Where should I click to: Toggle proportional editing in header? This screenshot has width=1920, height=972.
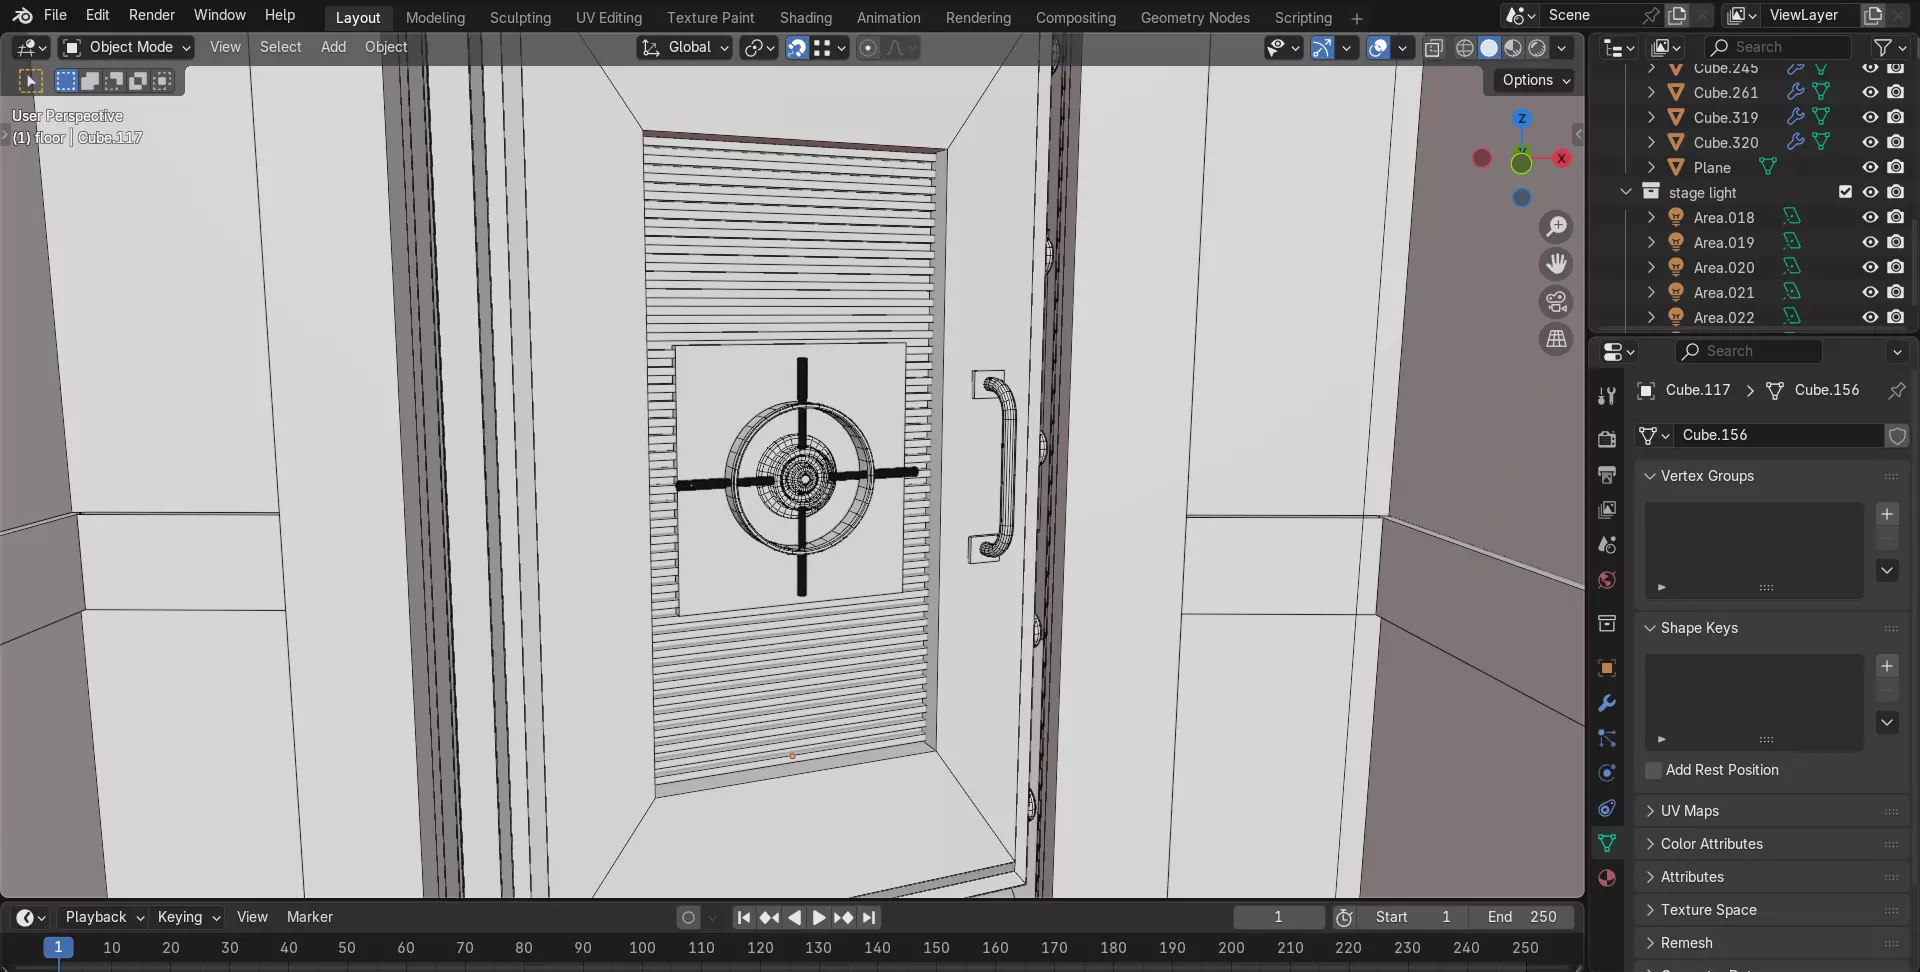[868, 48]
